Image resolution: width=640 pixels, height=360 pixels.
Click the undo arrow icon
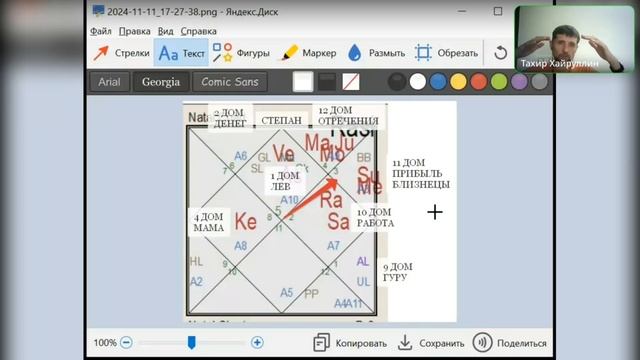tap(500, 53)
